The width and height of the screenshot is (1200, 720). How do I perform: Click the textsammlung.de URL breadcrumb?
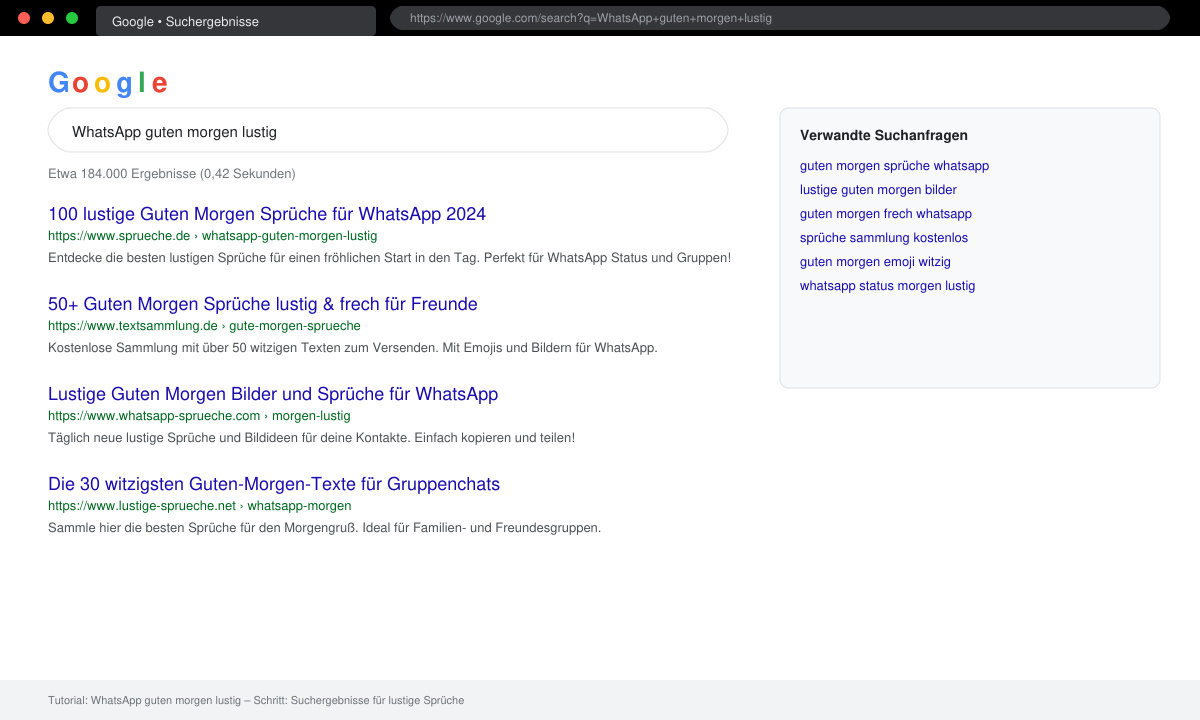coord(204,326)
